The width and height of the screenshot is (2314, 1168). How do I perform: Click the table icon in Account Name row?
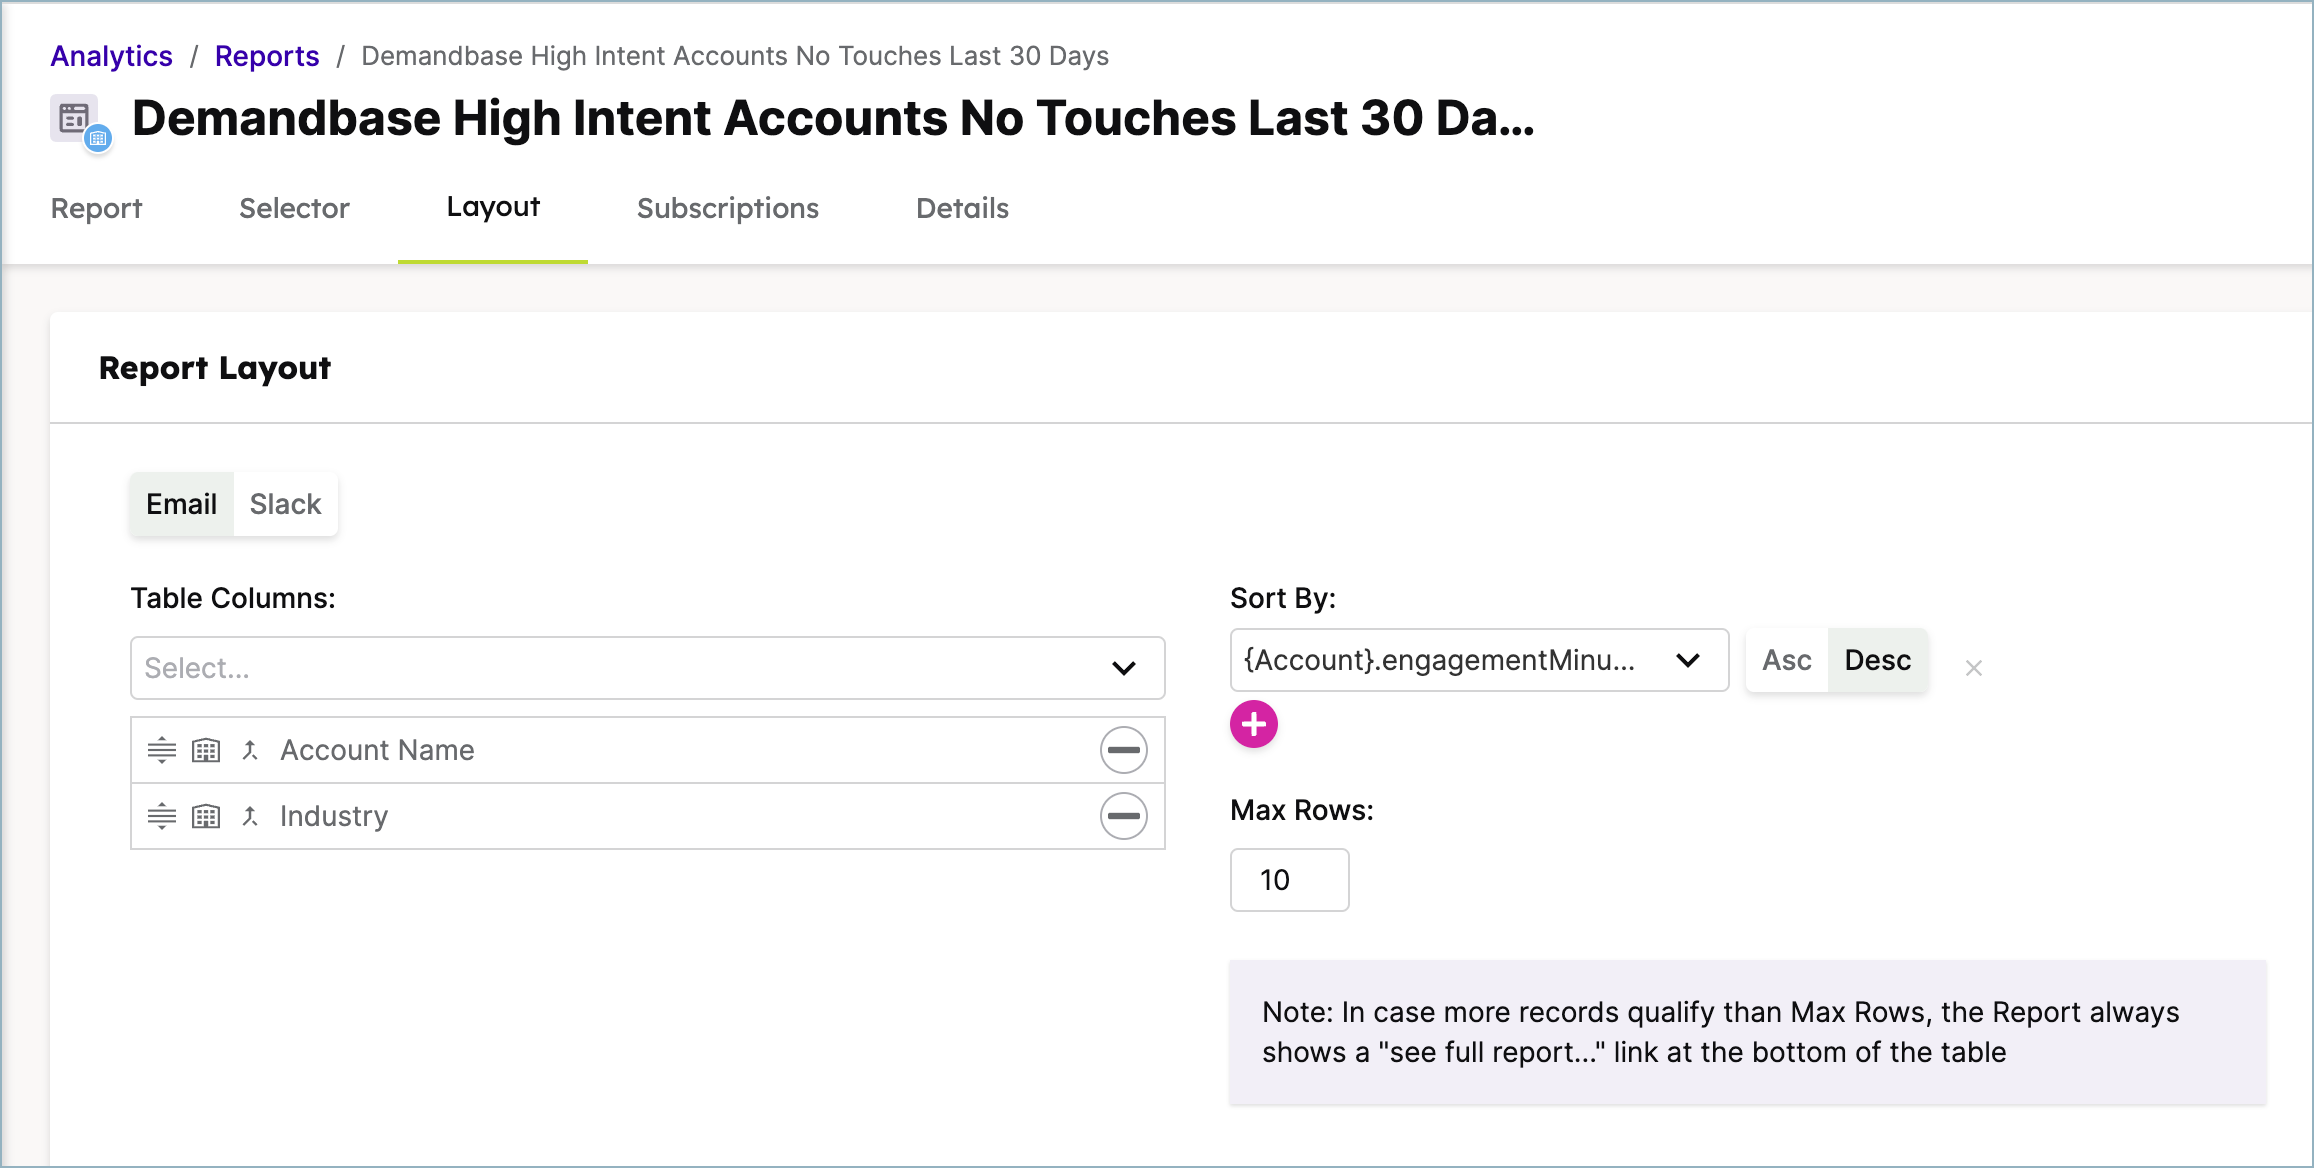pos(206,750)
